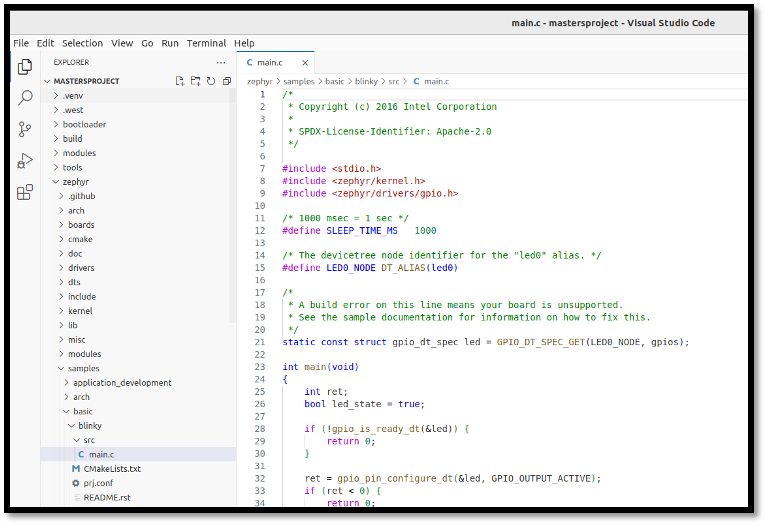Click line number 21 in the gutter
This screenshot has height=526, width=768.
coord(260,342)
